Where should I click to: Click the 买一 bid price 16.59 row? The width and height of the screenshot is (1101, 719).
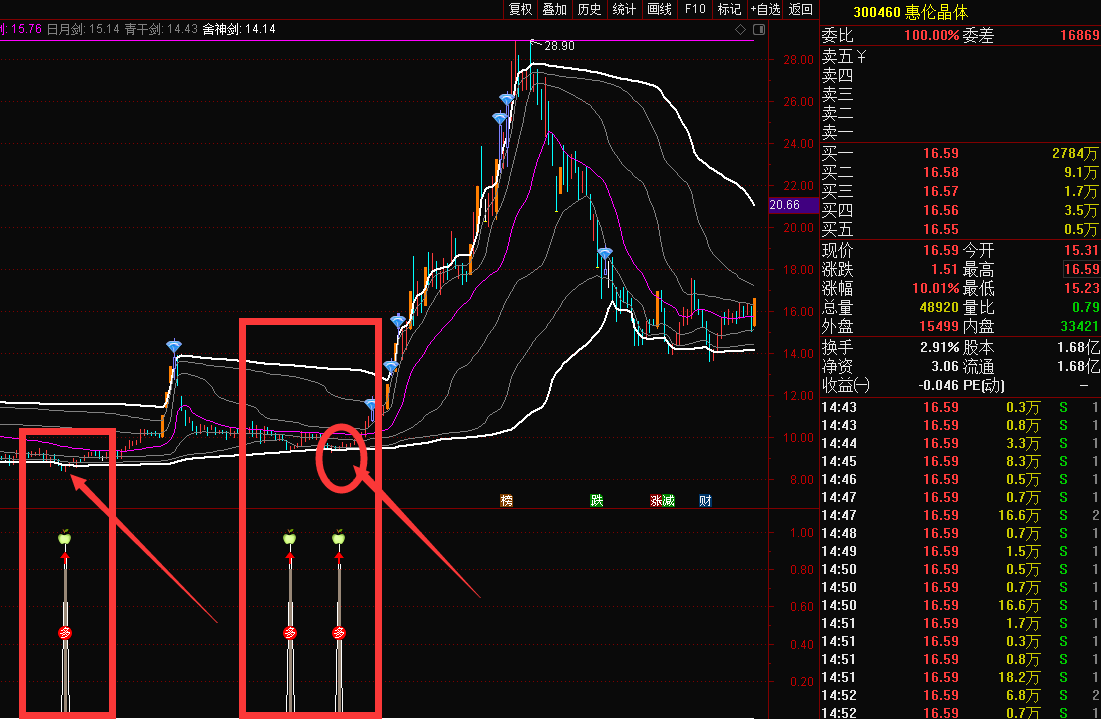tap(939, 154)
